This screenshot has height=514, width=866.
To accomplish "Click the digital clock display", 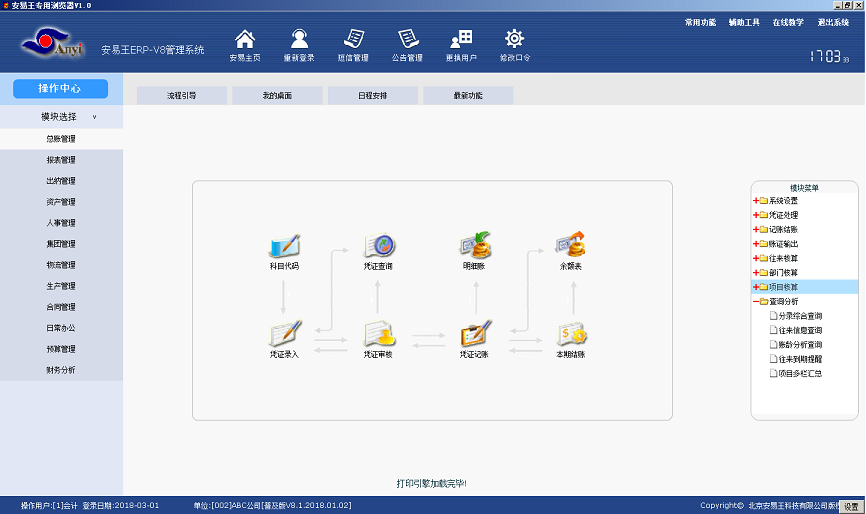I will click(830, 56).
